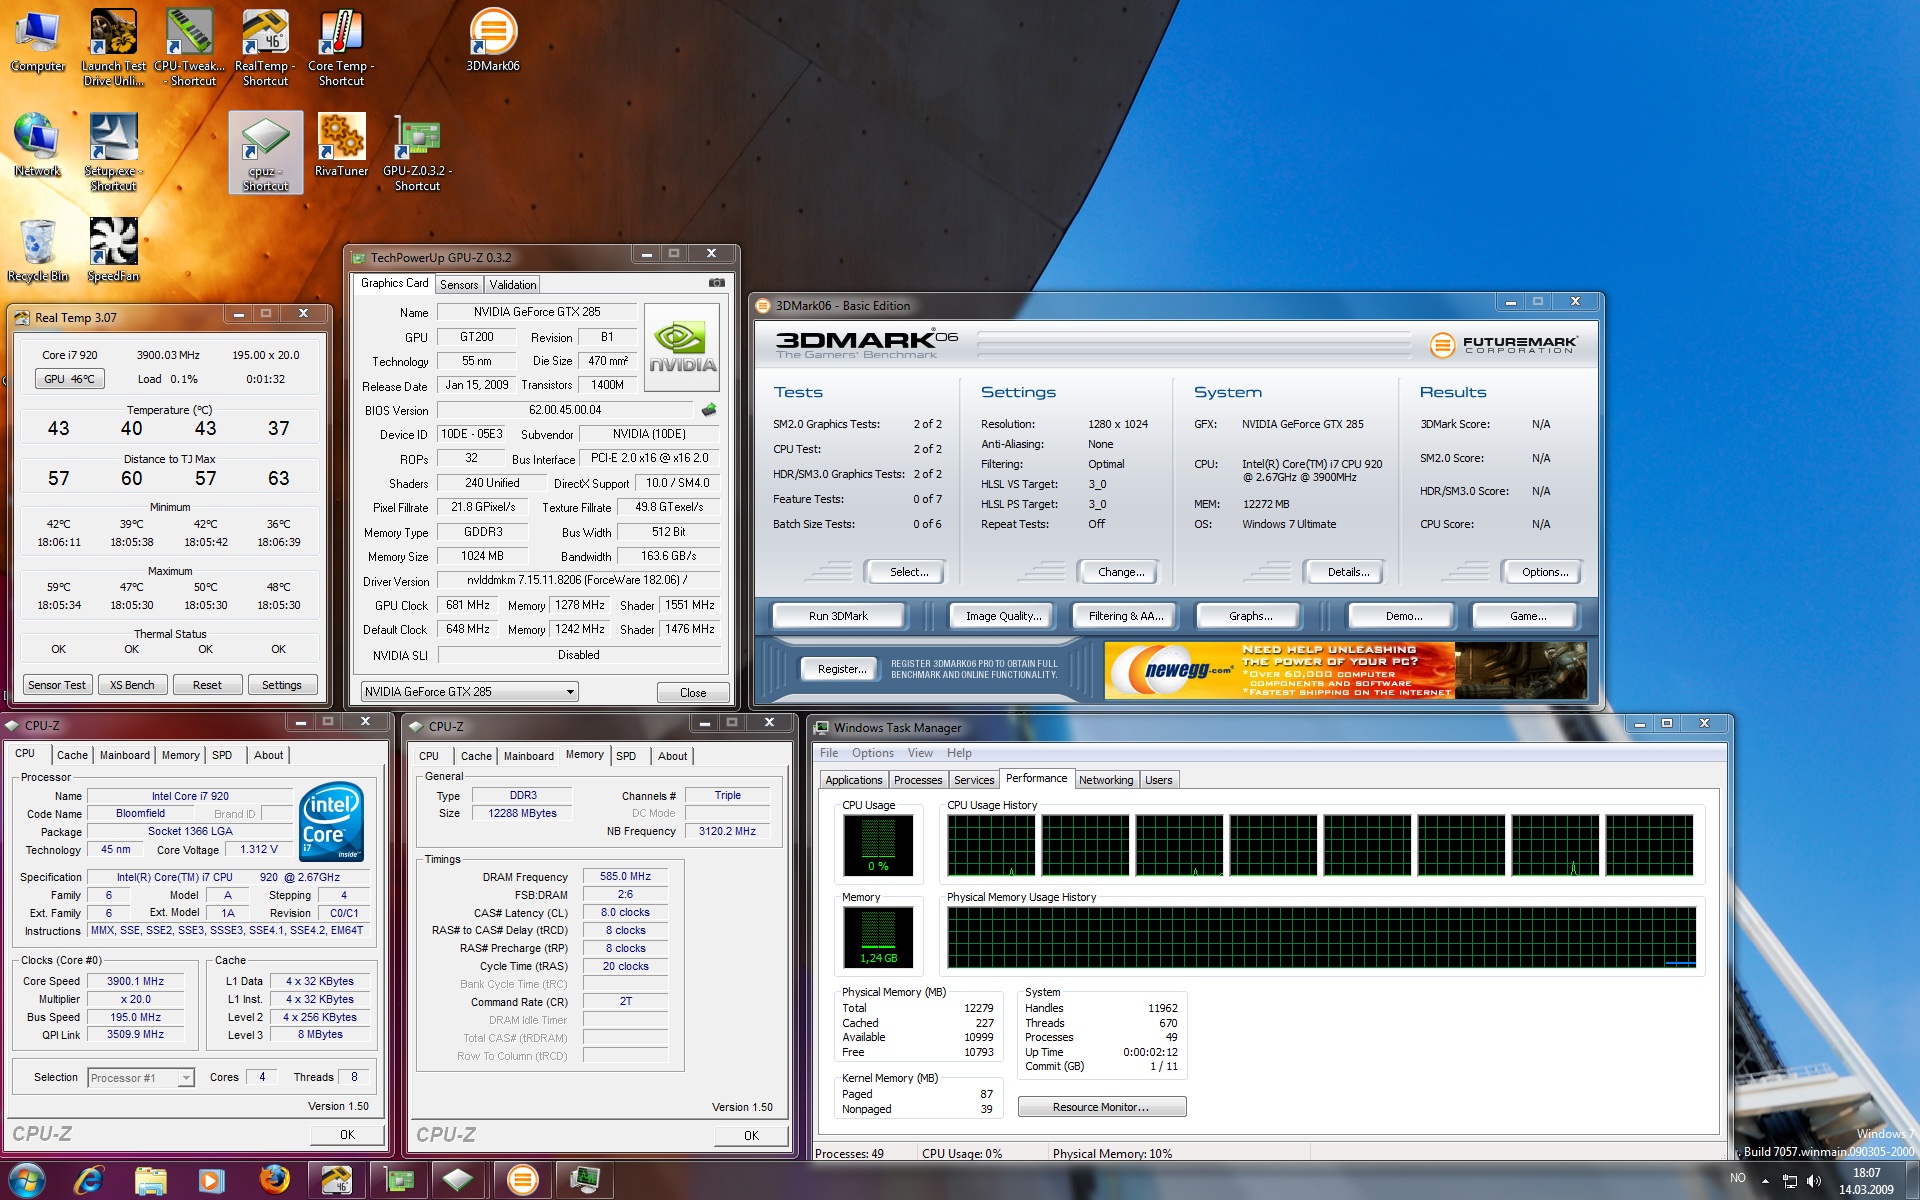Open Mainboard tab in left CPU-Z window
1920x1200 pixels.
coord(125,755)
